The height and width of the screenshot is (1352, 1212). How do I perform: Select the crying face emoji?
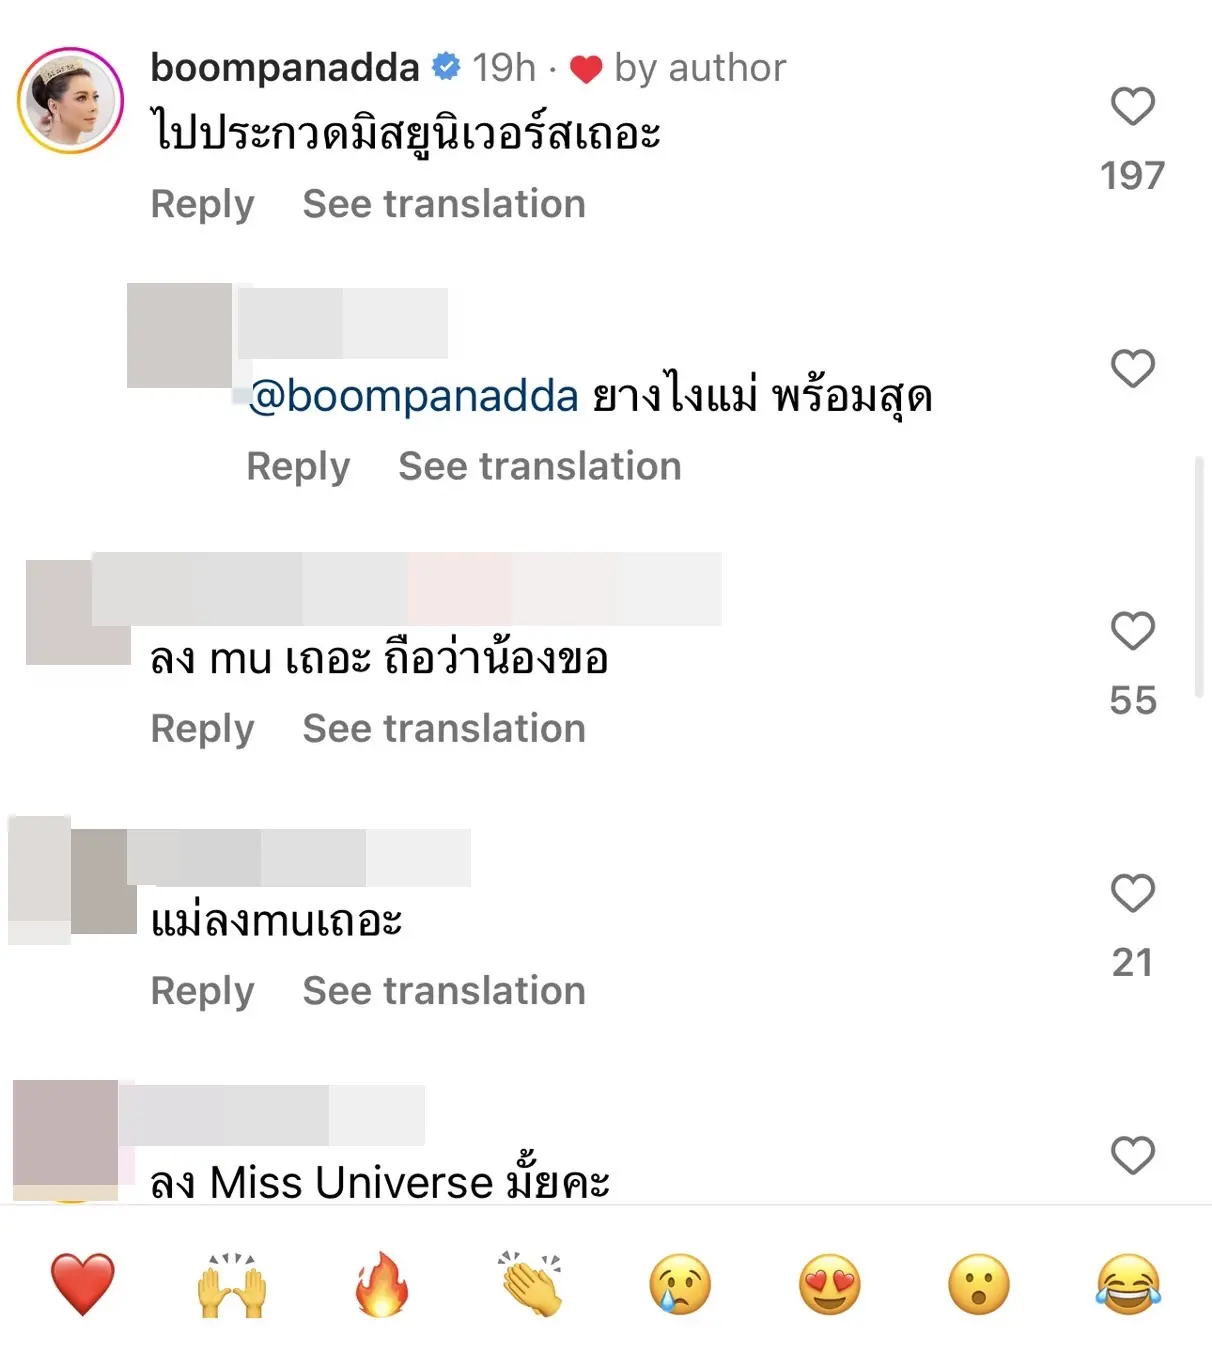tap(680, 1284)
